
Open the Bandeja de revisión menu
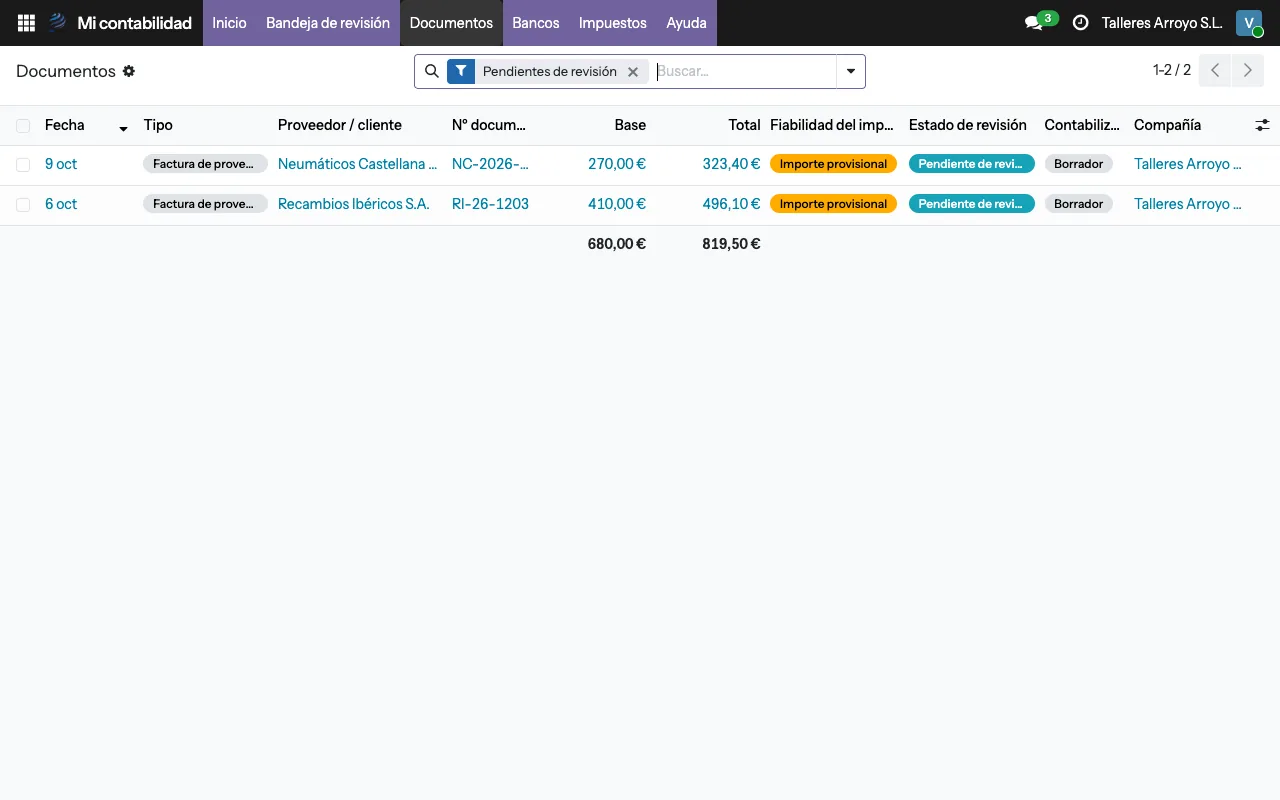point(328,23)
